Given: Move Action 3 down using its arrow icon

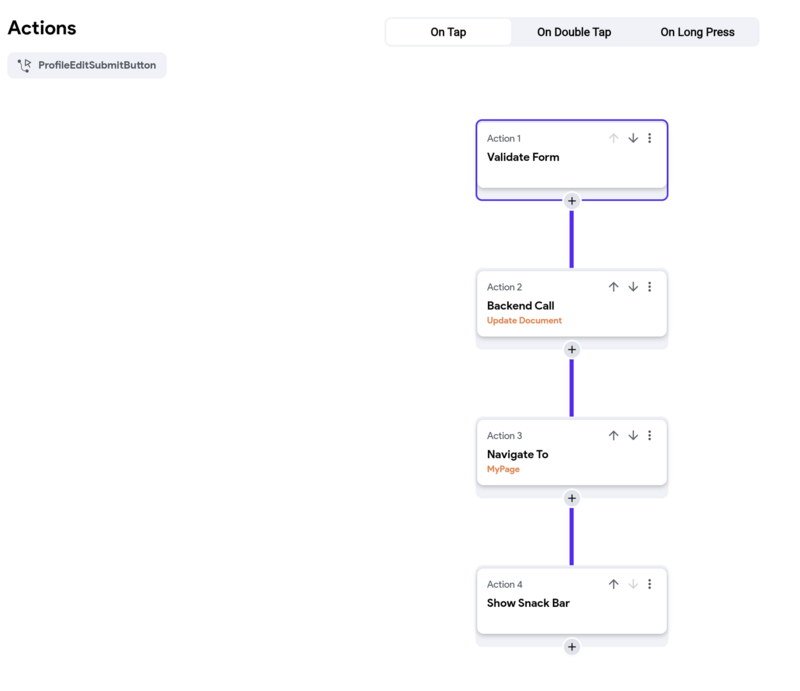Looking at the screenshot, I should (x=633, y=436).
